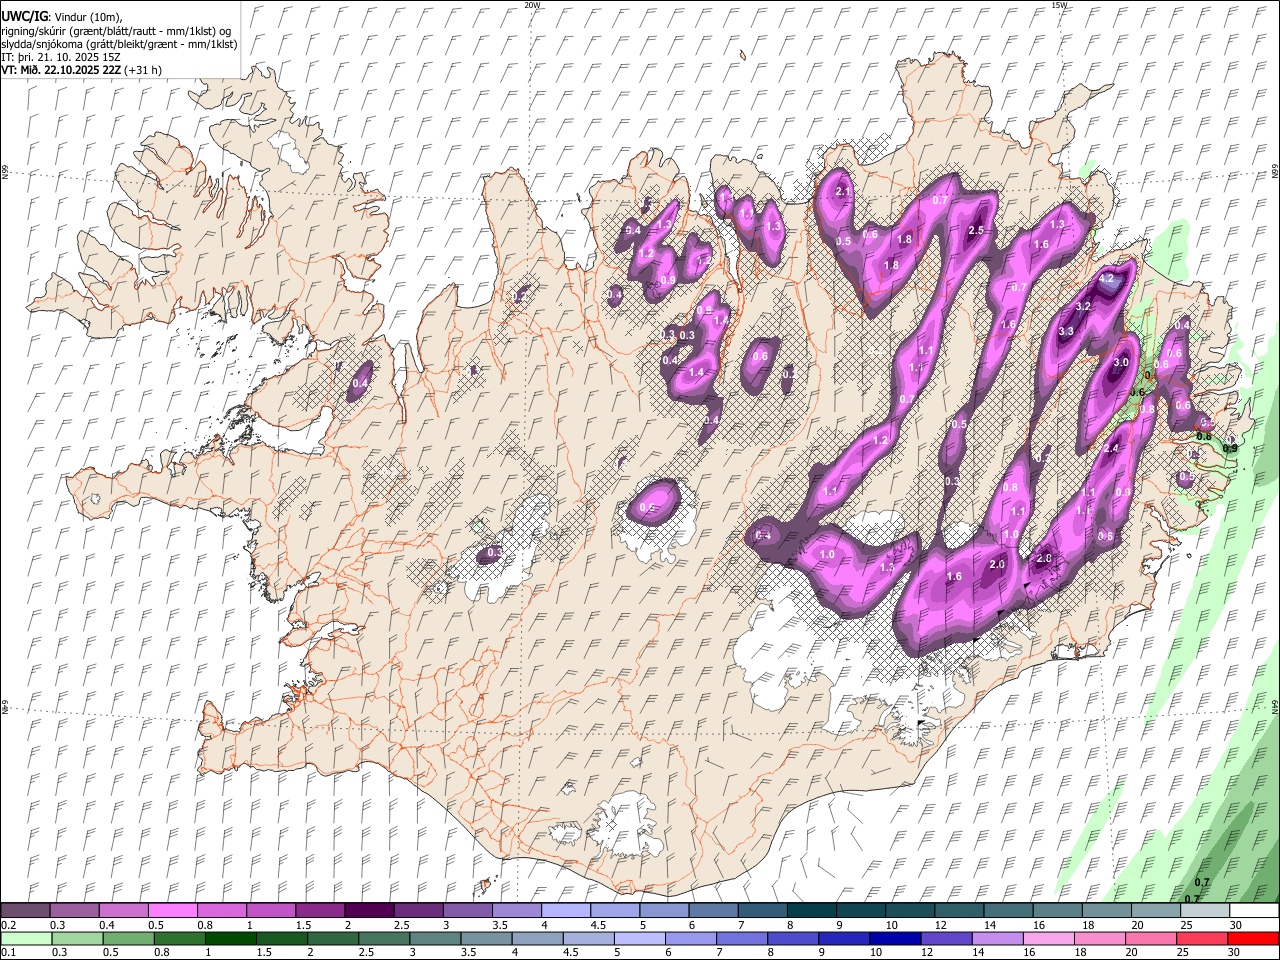The width and height of the screenshot is (1280, 960).
Task: Select the "3.2" snowfall value label
Action: coord(1082,306)
